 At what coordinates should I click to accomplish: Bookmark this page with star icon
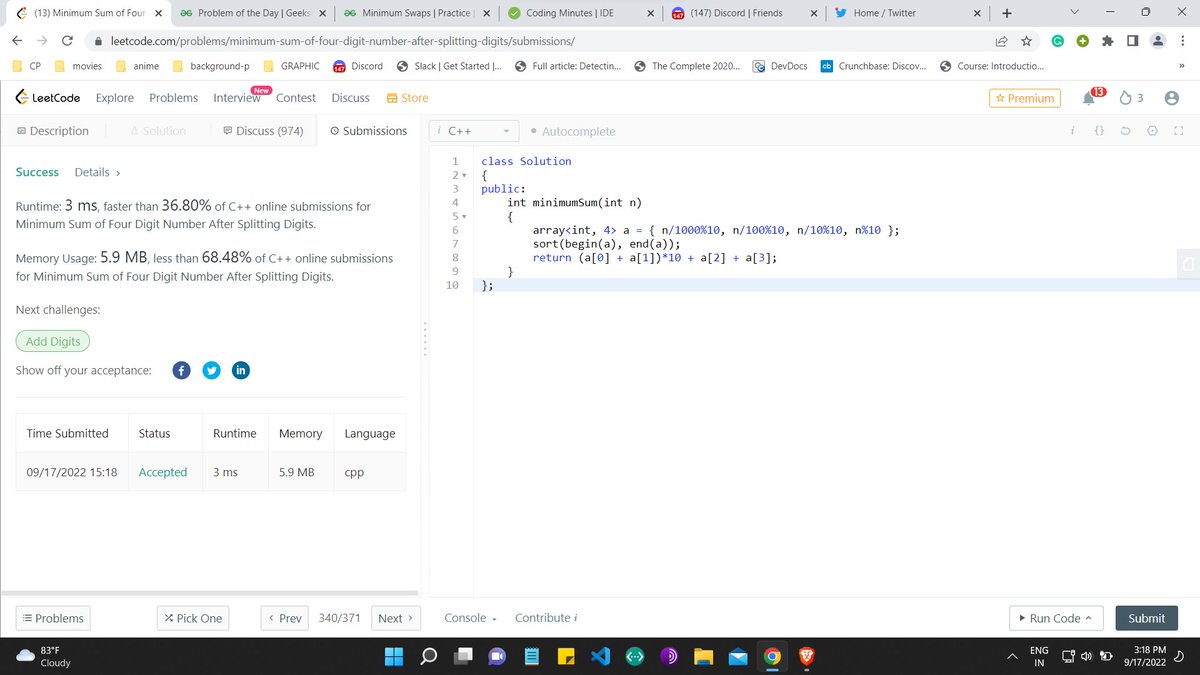1026,42
